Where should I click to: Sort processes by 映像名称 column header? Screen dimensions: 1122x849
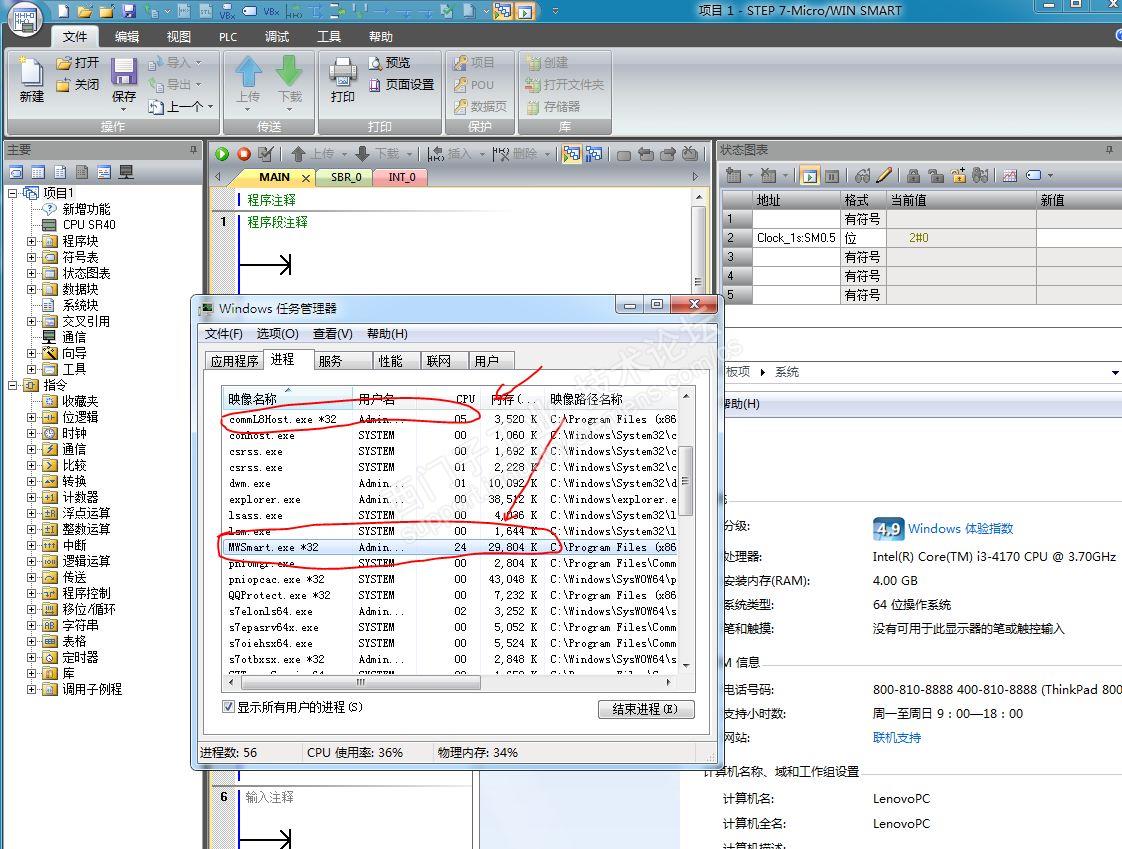288,399
